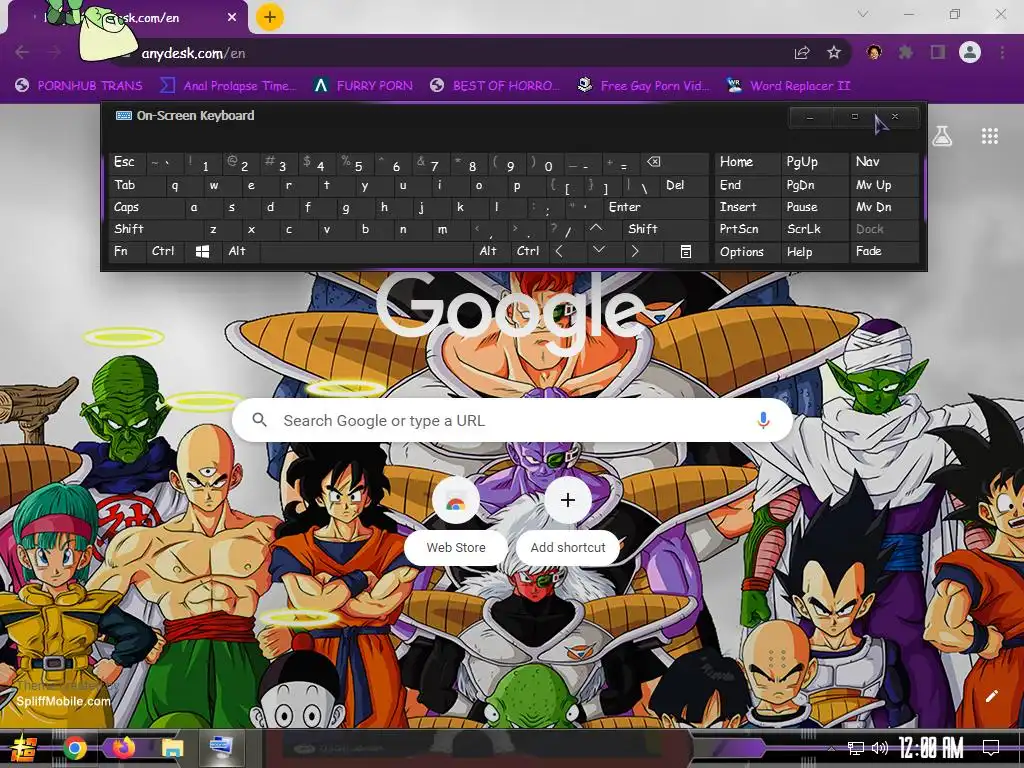
Task: Click the Mv Up key
Action: pyautogui.click(x=885, y=185)
